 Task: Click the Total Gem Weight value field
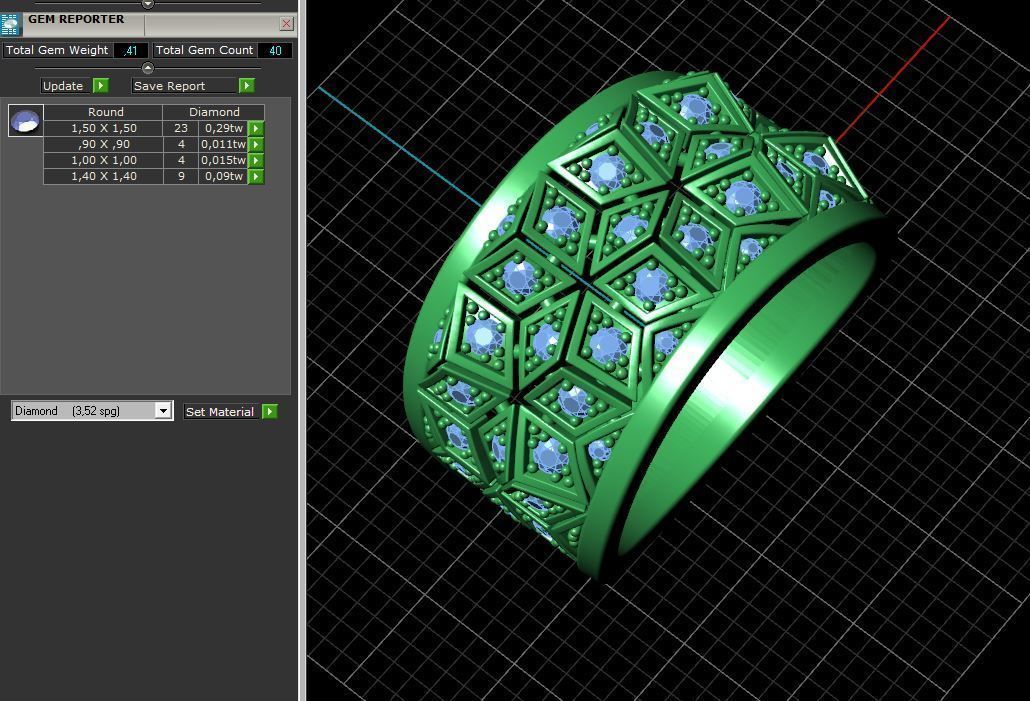(130, 51)
